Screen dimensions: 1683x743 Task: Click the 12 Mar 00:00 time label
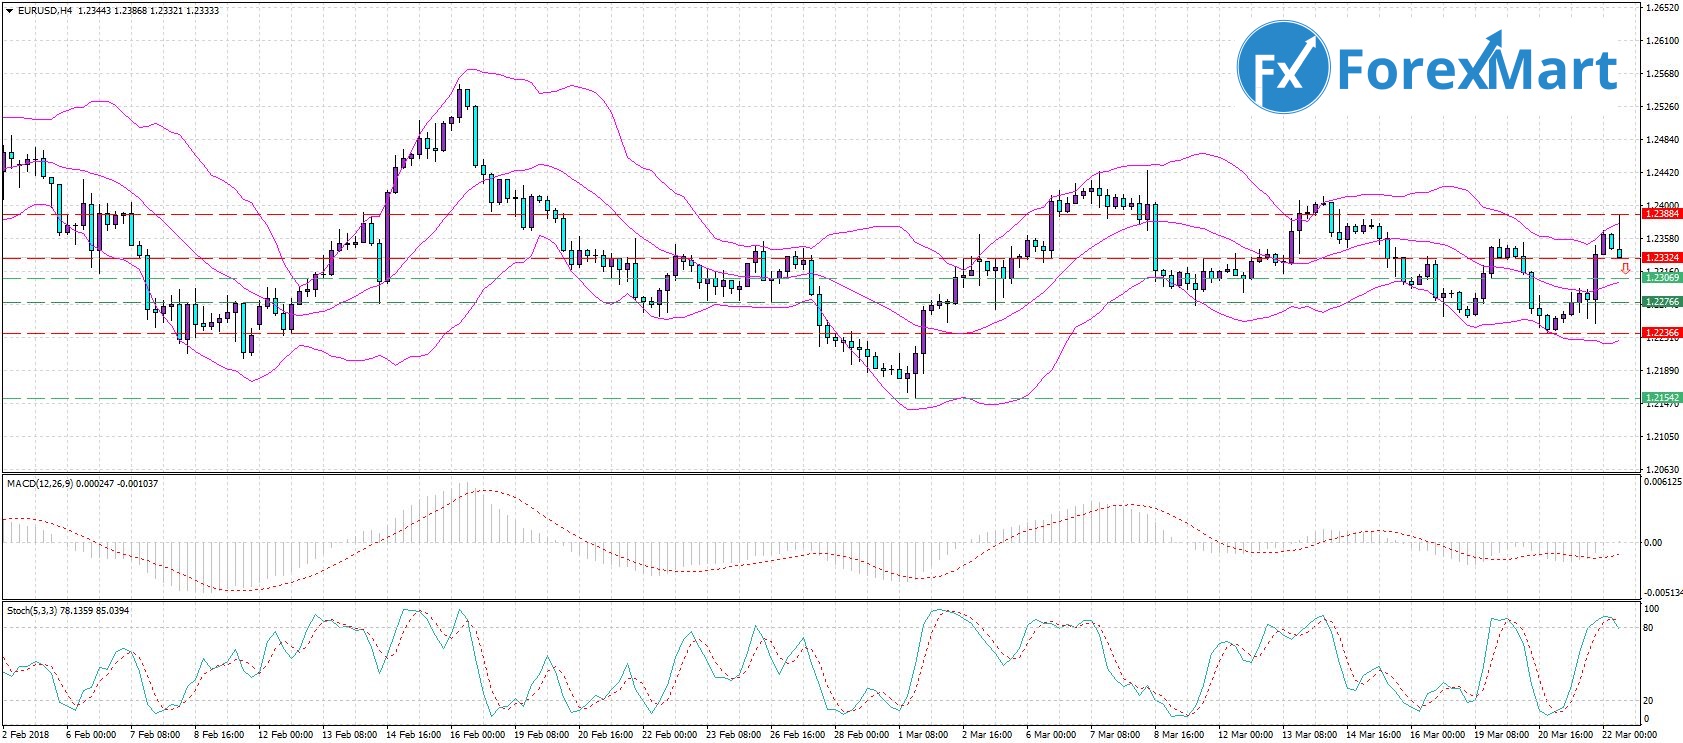tap(1245, 735)
